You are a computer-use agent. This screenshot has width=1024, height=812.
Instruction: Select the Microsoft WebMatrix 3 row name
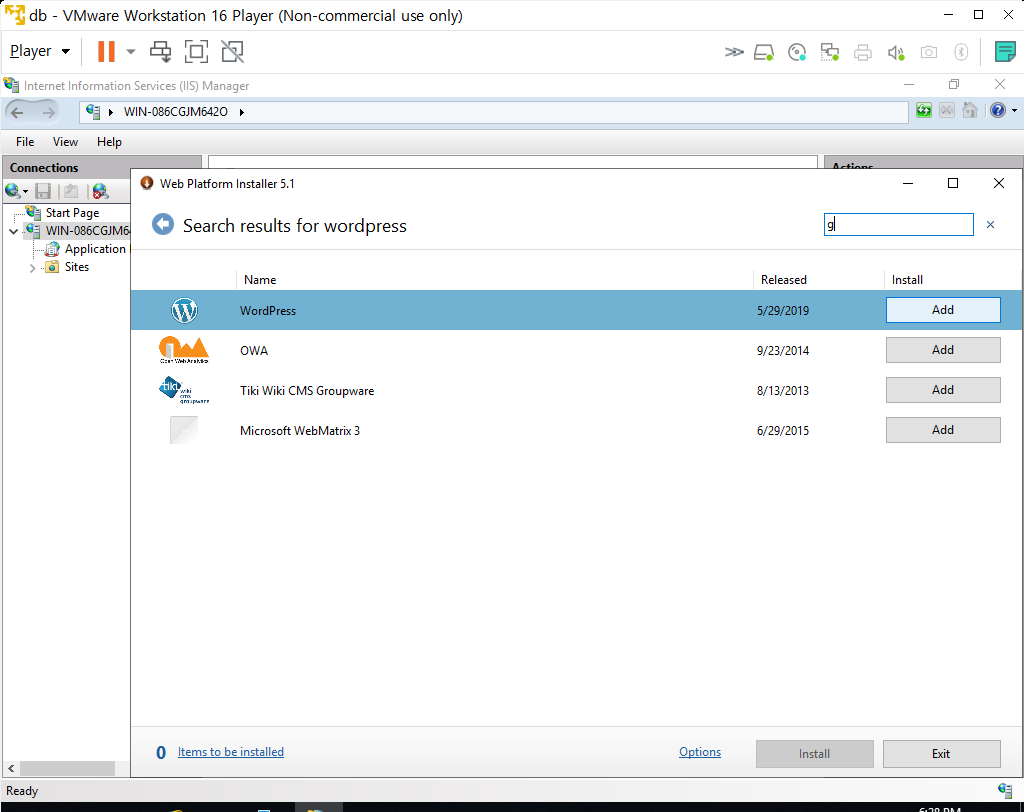[300, 430]
